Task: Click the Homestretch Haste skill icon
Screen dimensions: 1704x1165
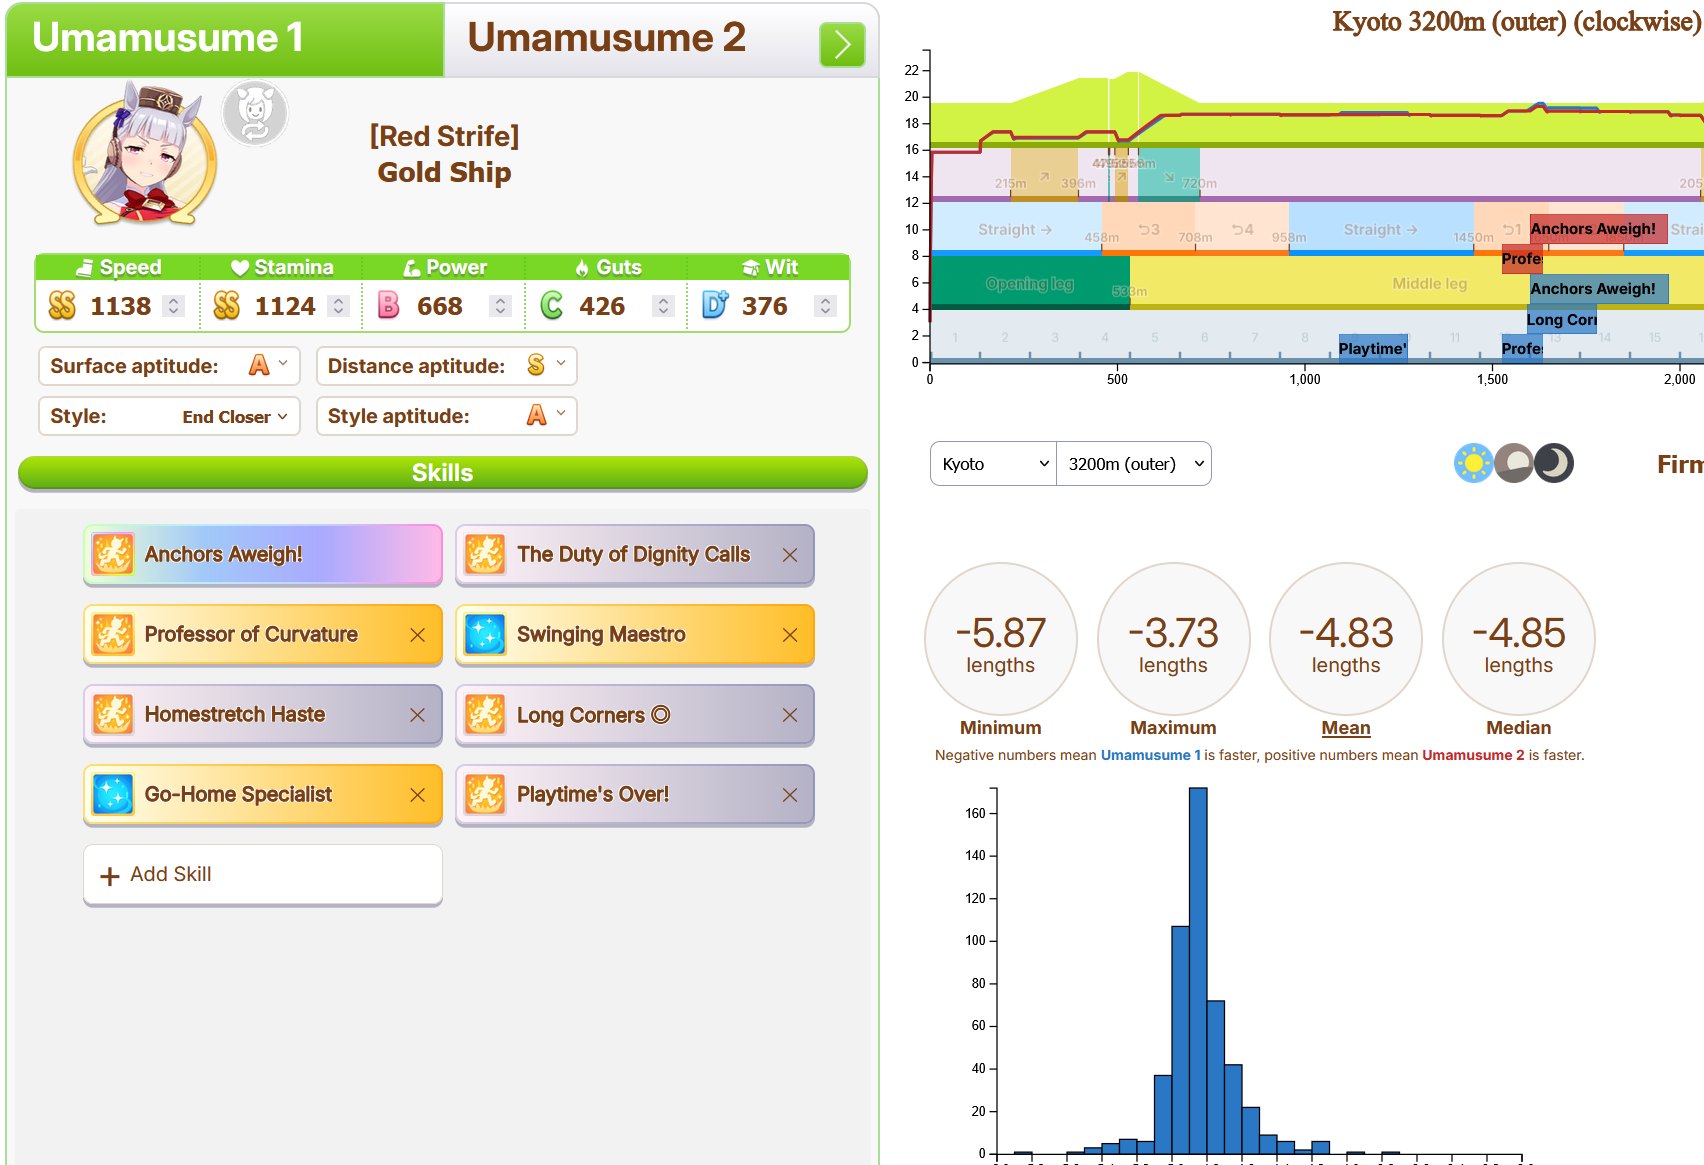Action: 113,714
